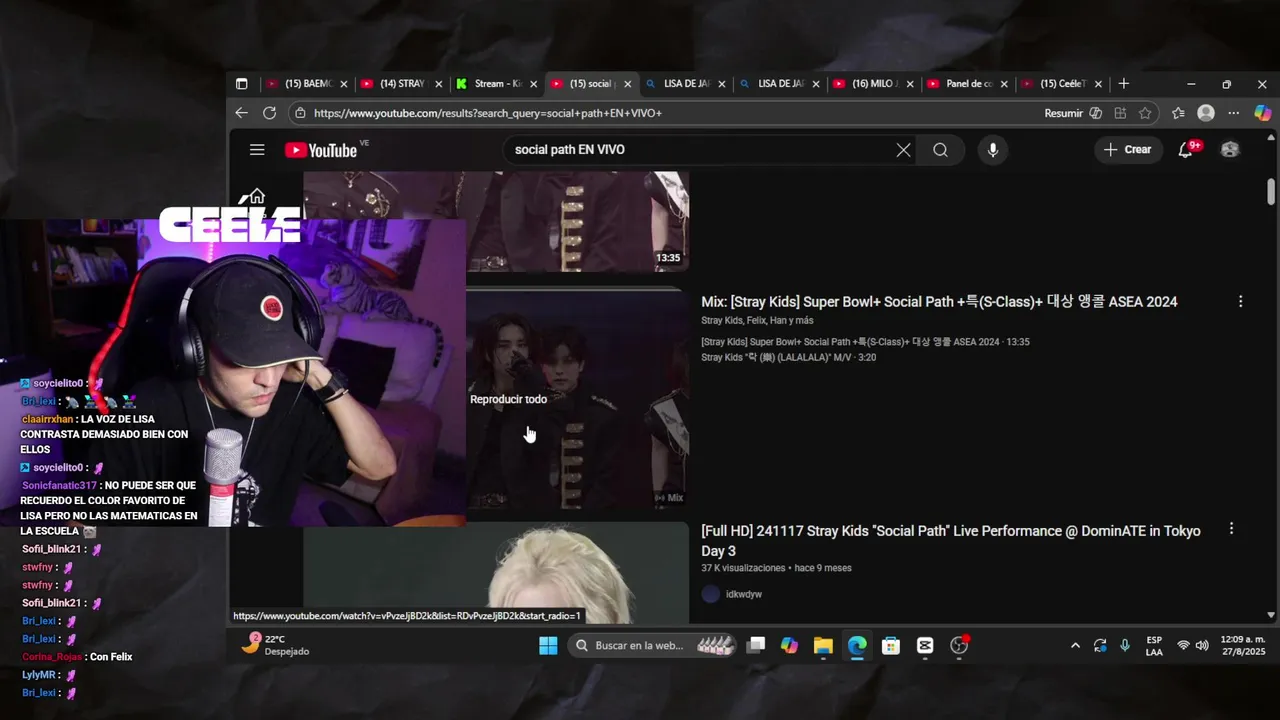
Task: Click the idkwdyw channel avatar
Action: click(x=711, y=594)
